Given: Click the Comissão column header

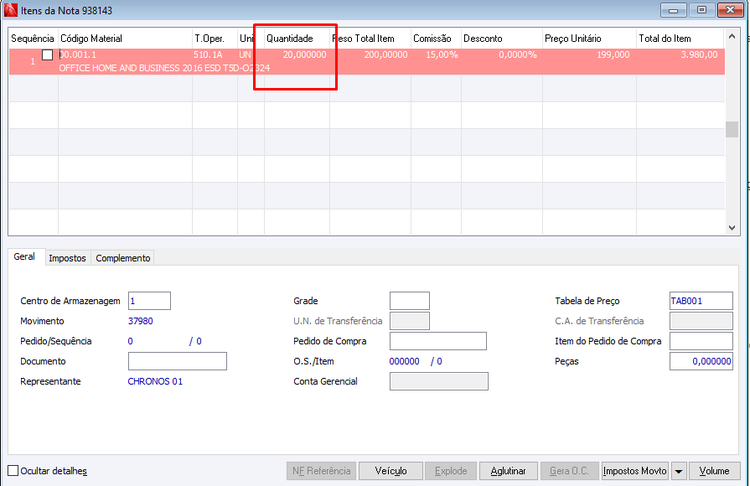Looking at the screenshot, I should point(436,38).
